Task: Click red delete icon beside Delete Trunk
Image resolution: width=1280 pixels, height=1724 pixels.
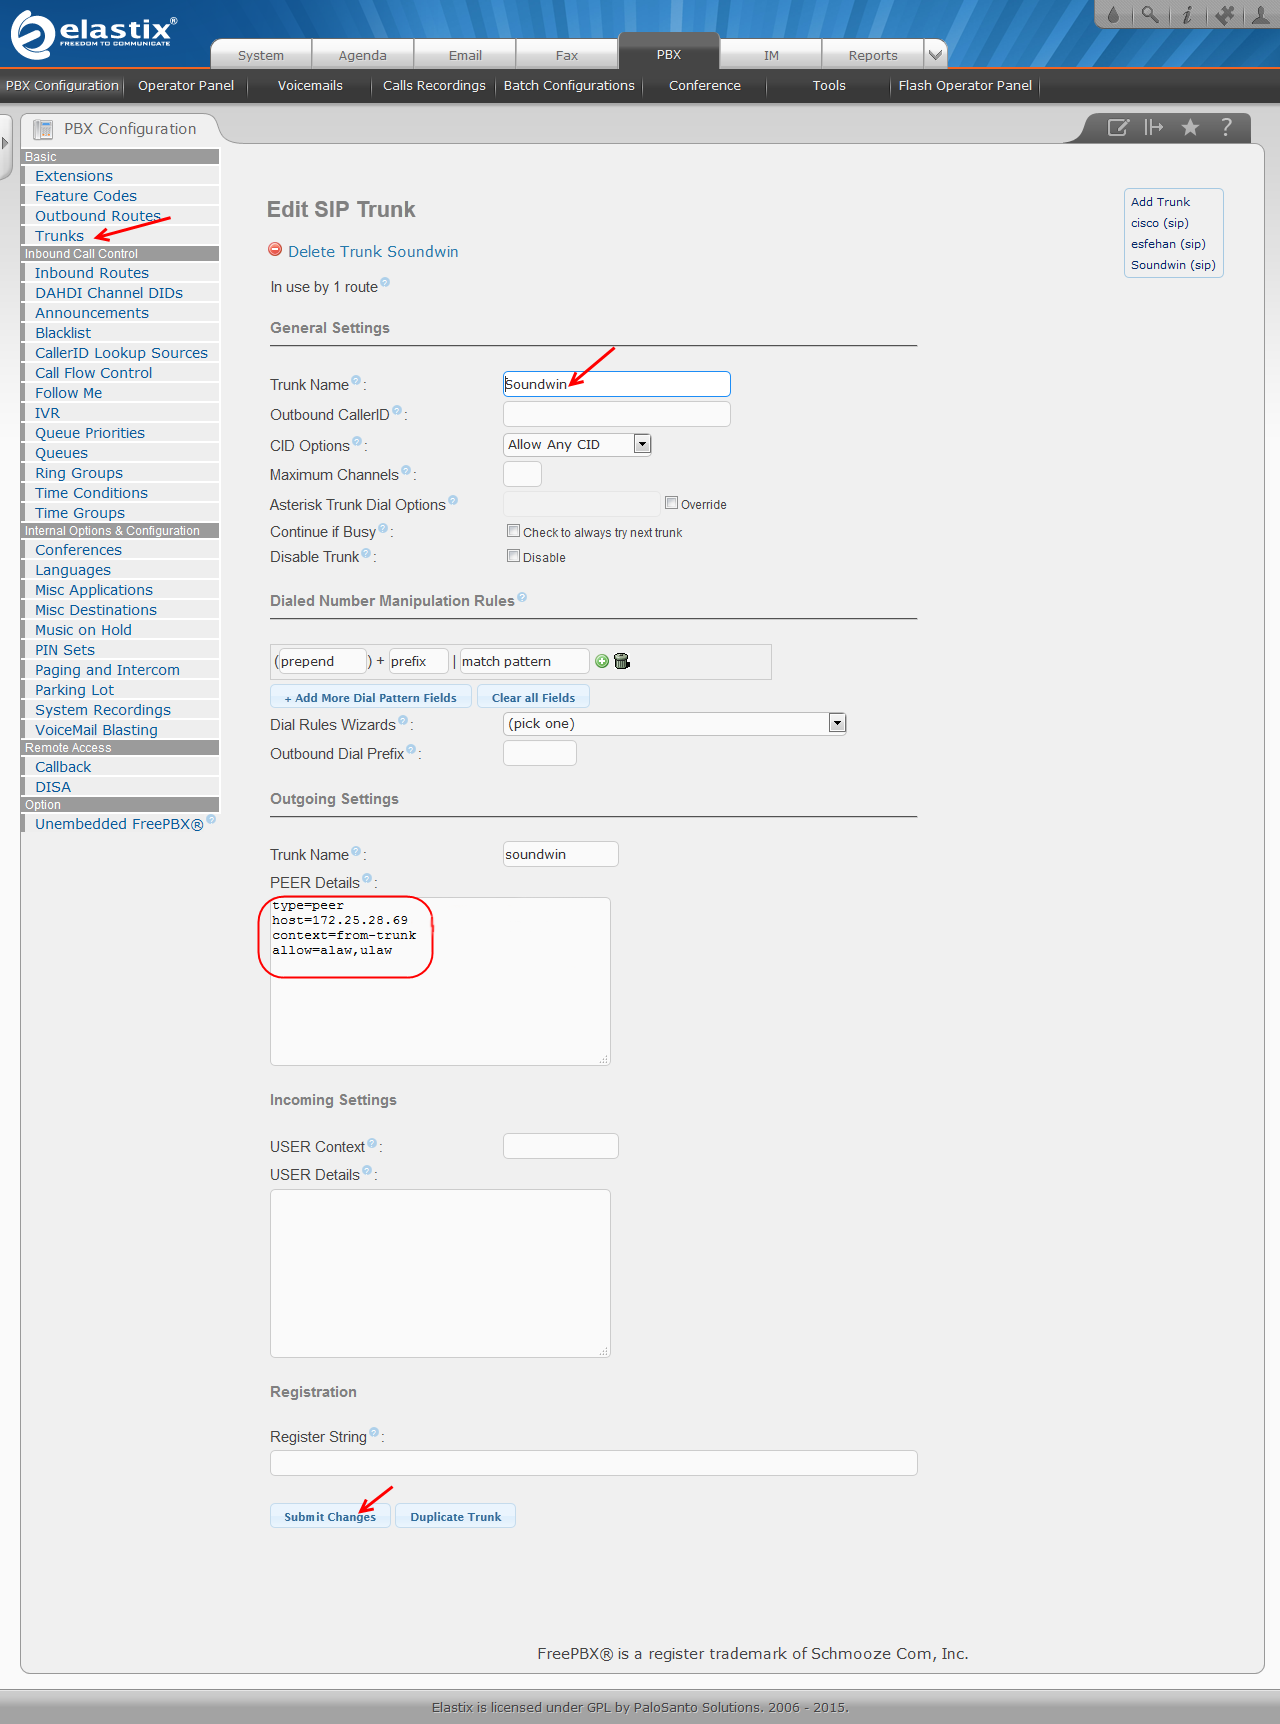Action: pyautogui.click(x=275, y=250)
